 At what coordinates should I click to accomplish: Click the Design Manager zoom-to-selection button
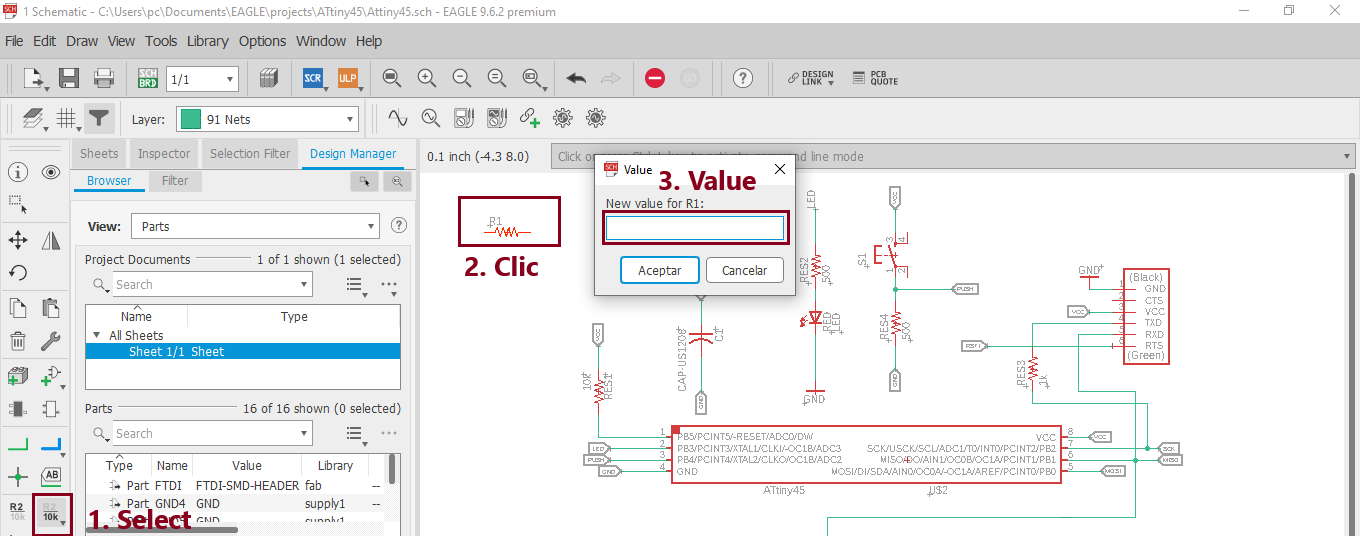[396, 181]
